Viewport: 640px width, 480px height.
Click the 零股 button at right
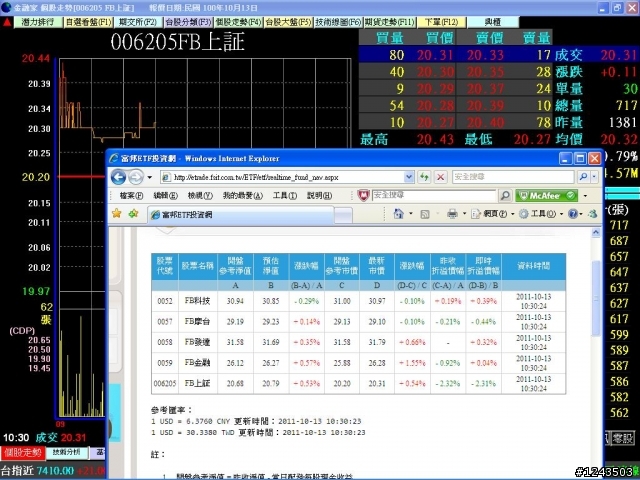[622, 439]
